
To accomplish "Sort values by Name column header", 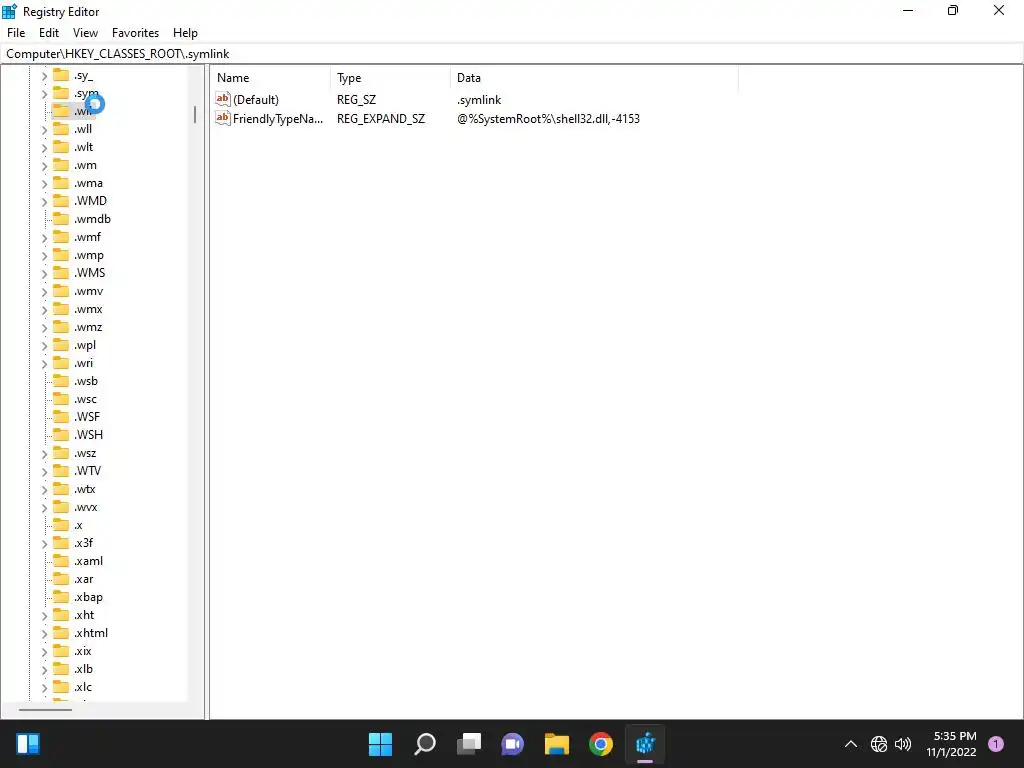I will pyautogui.click(x=270, y=78).
